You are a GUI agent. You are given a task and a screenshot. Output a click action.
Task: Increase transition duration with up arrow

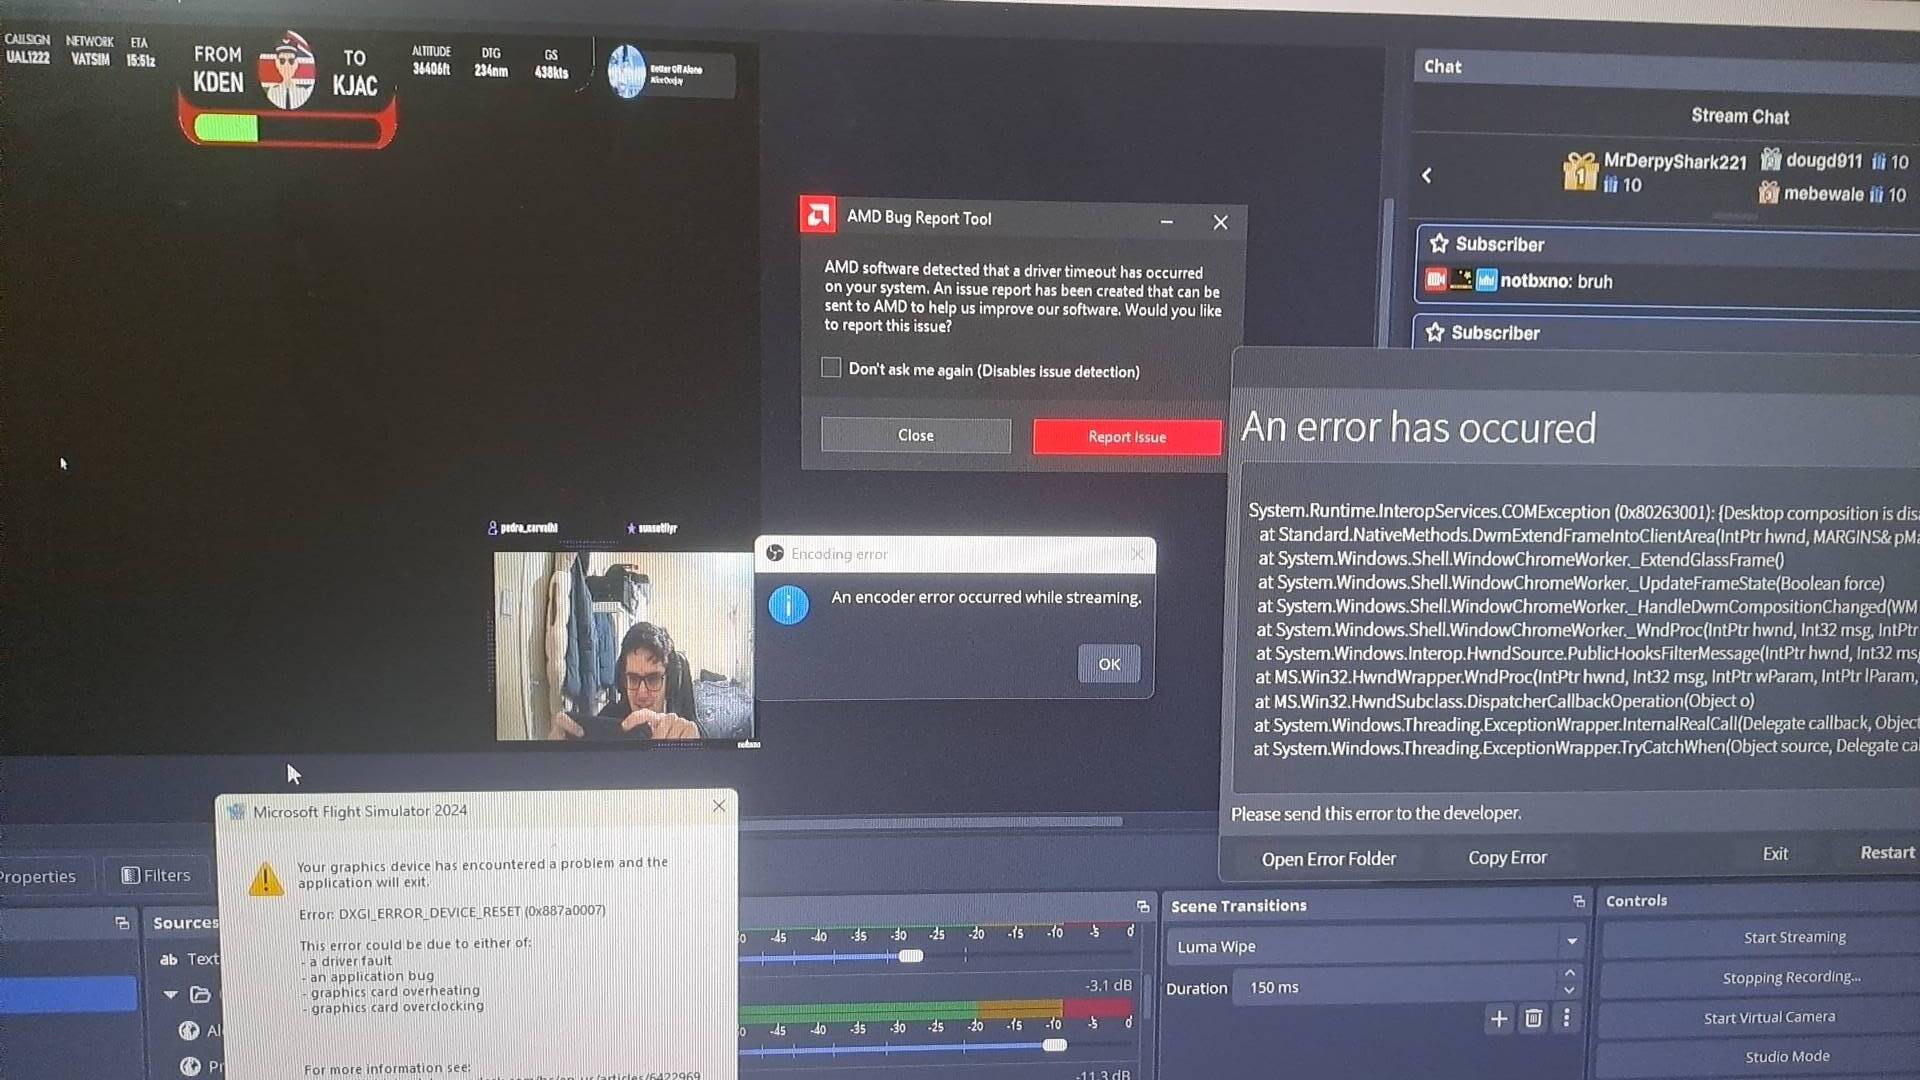point(1569,973)
